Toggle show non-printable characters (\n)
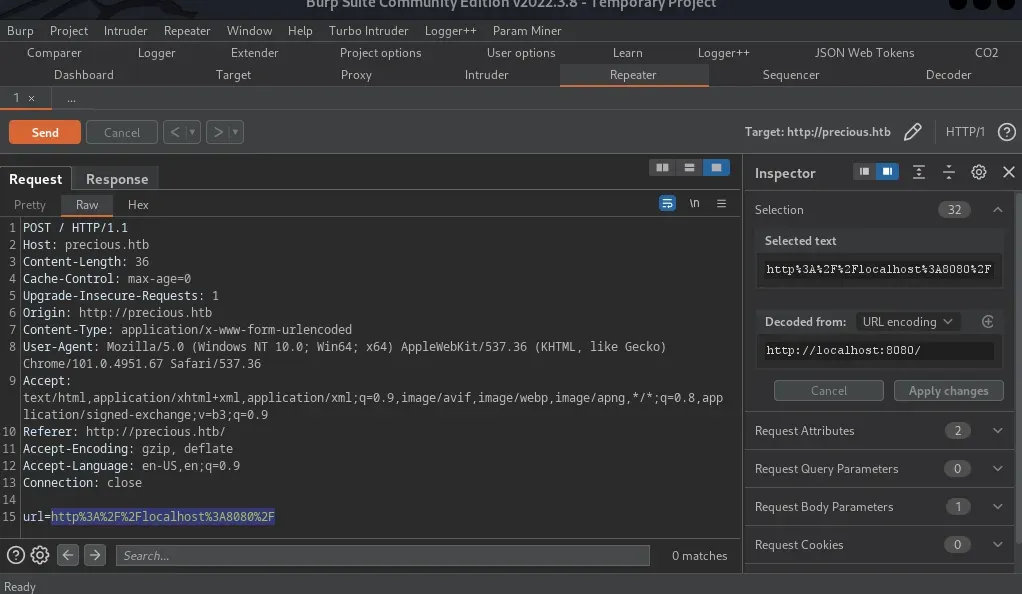This screenshot has width=1022, height=594. (695, 203)
